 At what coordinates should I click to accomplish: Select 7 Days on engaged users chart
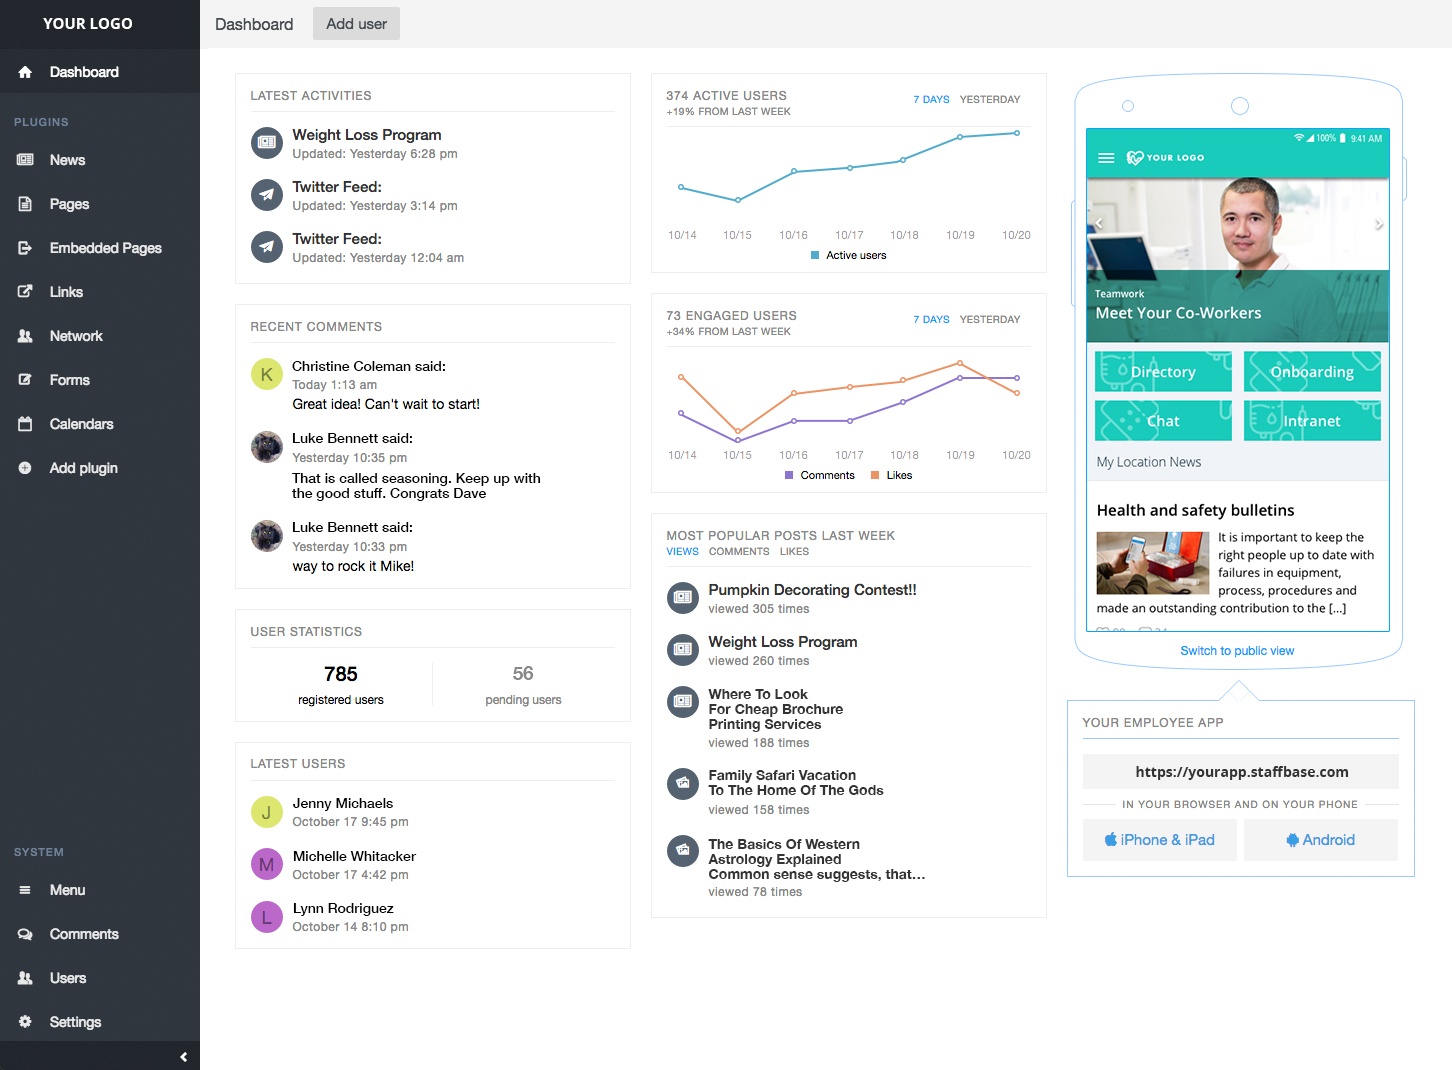[x=931, y=320]
